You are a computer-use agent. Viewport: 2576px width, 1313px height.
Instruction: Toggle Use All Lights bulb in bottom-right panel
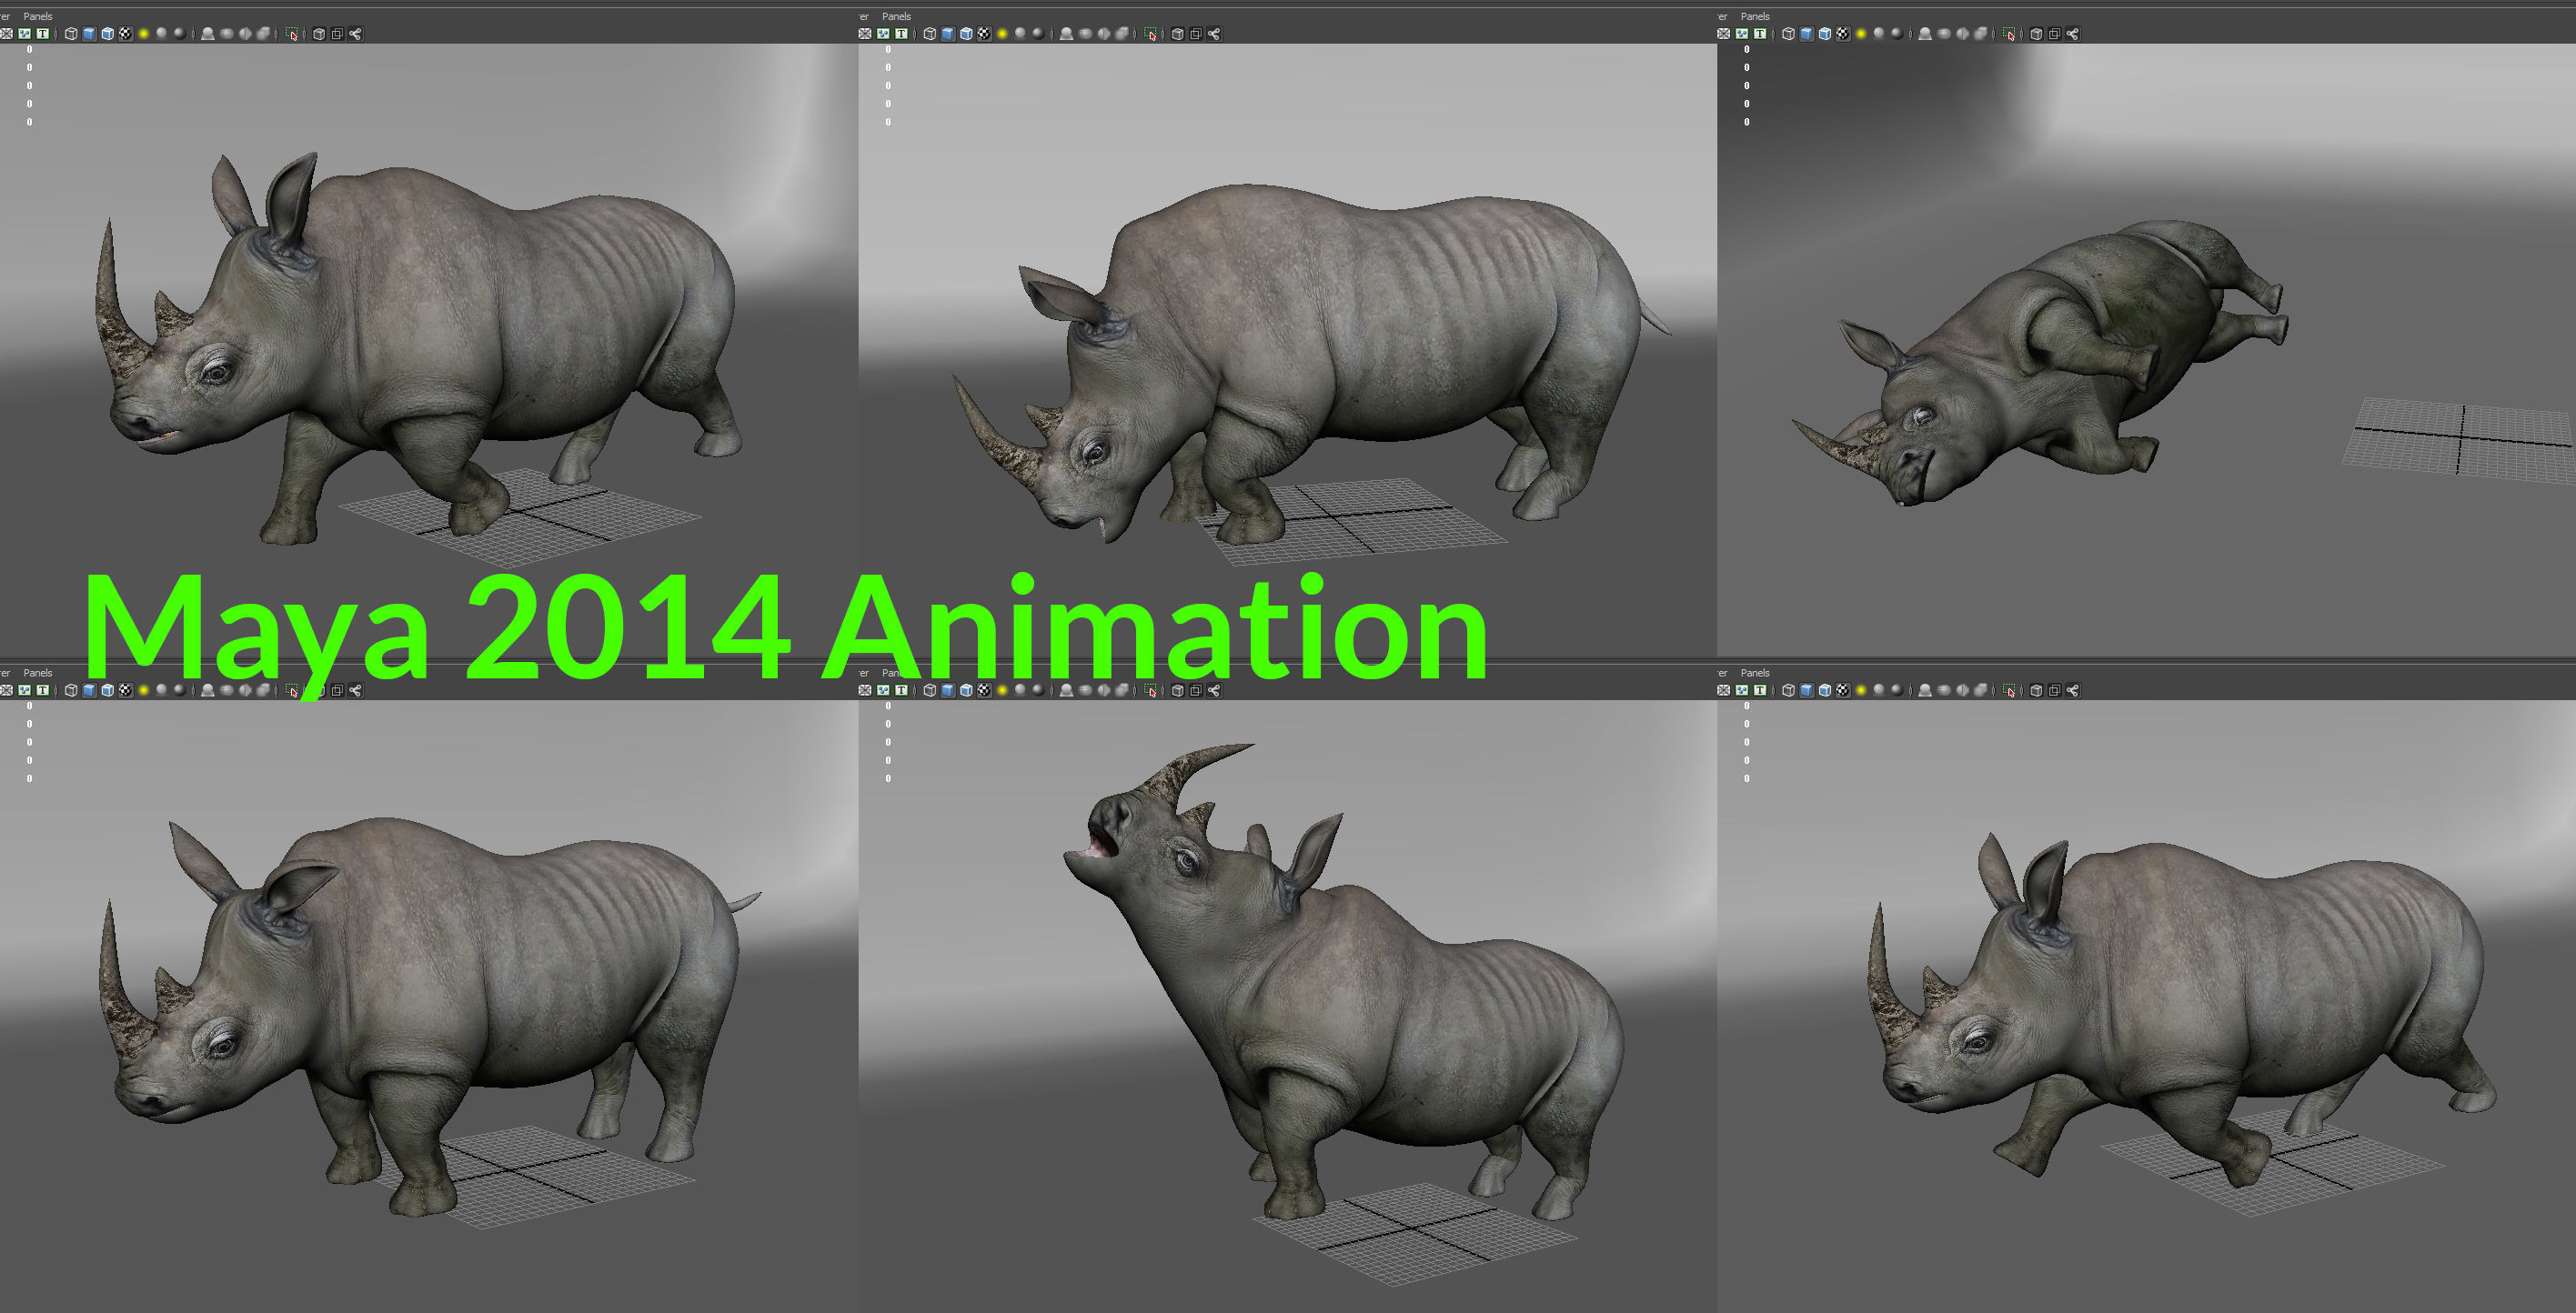(1861, 691)
